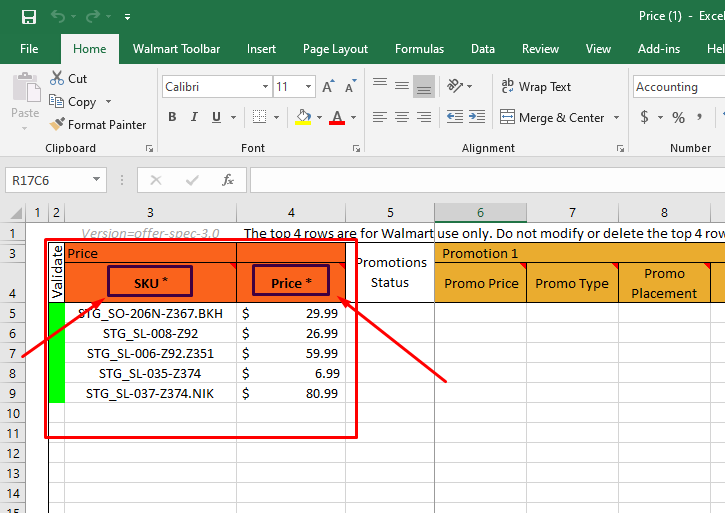Click the Orientation text angle icon
This screenshot has width=725, height=513.
point(455,87)
